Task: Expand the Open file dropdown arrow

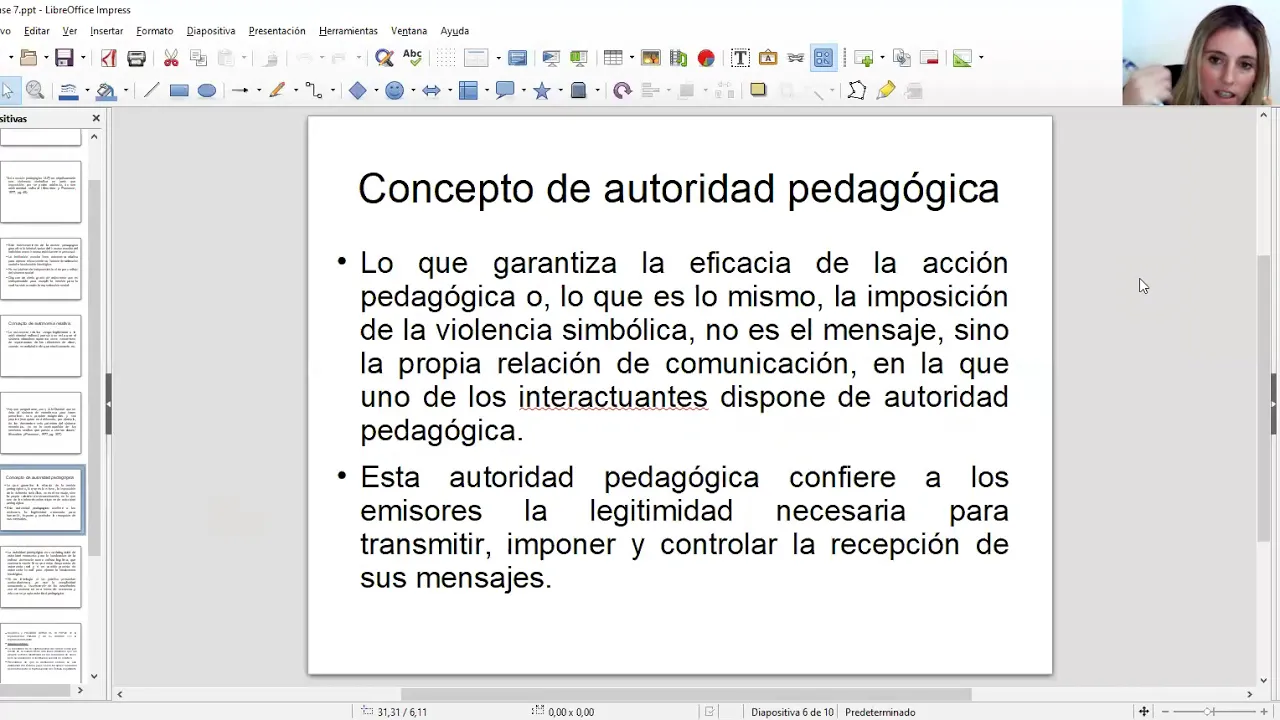Action: pos(44,58)
